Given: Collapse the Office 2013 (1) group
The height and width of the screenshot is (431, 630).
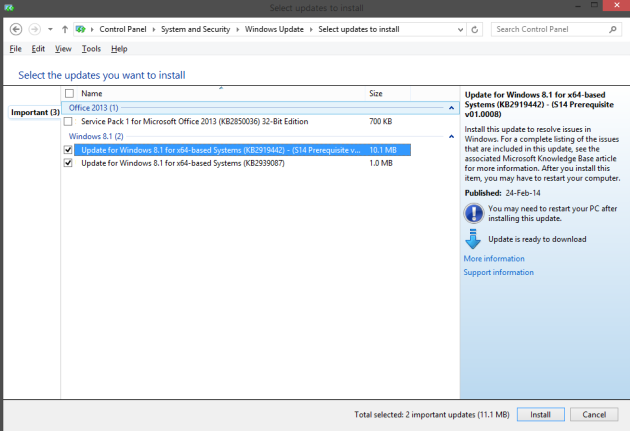Looking at the screenshot, I should click(x=451, y=108).
